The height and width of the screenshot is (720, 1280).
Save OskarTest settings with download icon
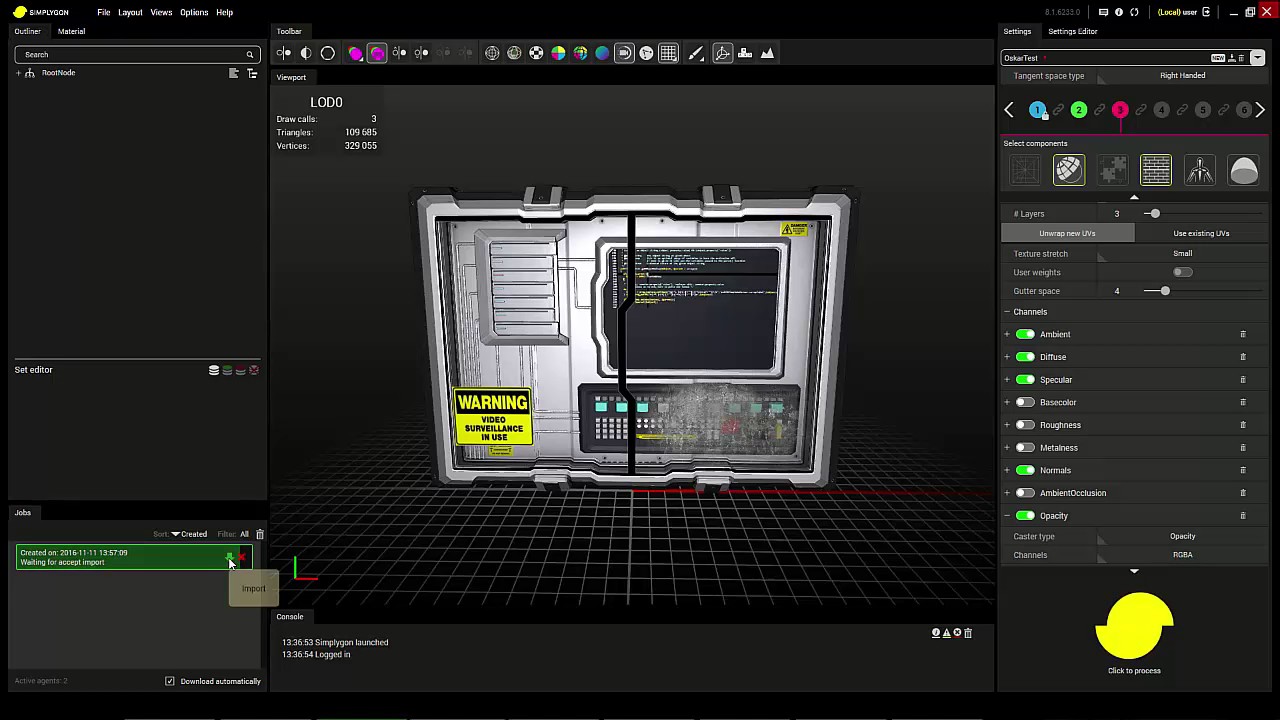1232,58
